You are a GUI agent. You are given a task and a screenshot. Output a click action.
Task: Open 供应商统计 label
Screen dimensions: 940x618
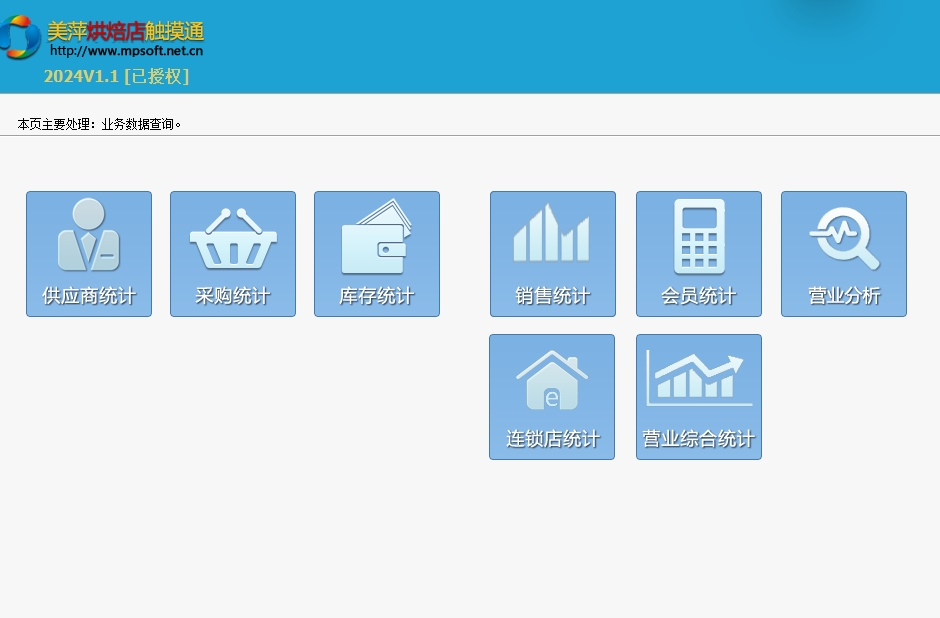(x=89, y=297)
